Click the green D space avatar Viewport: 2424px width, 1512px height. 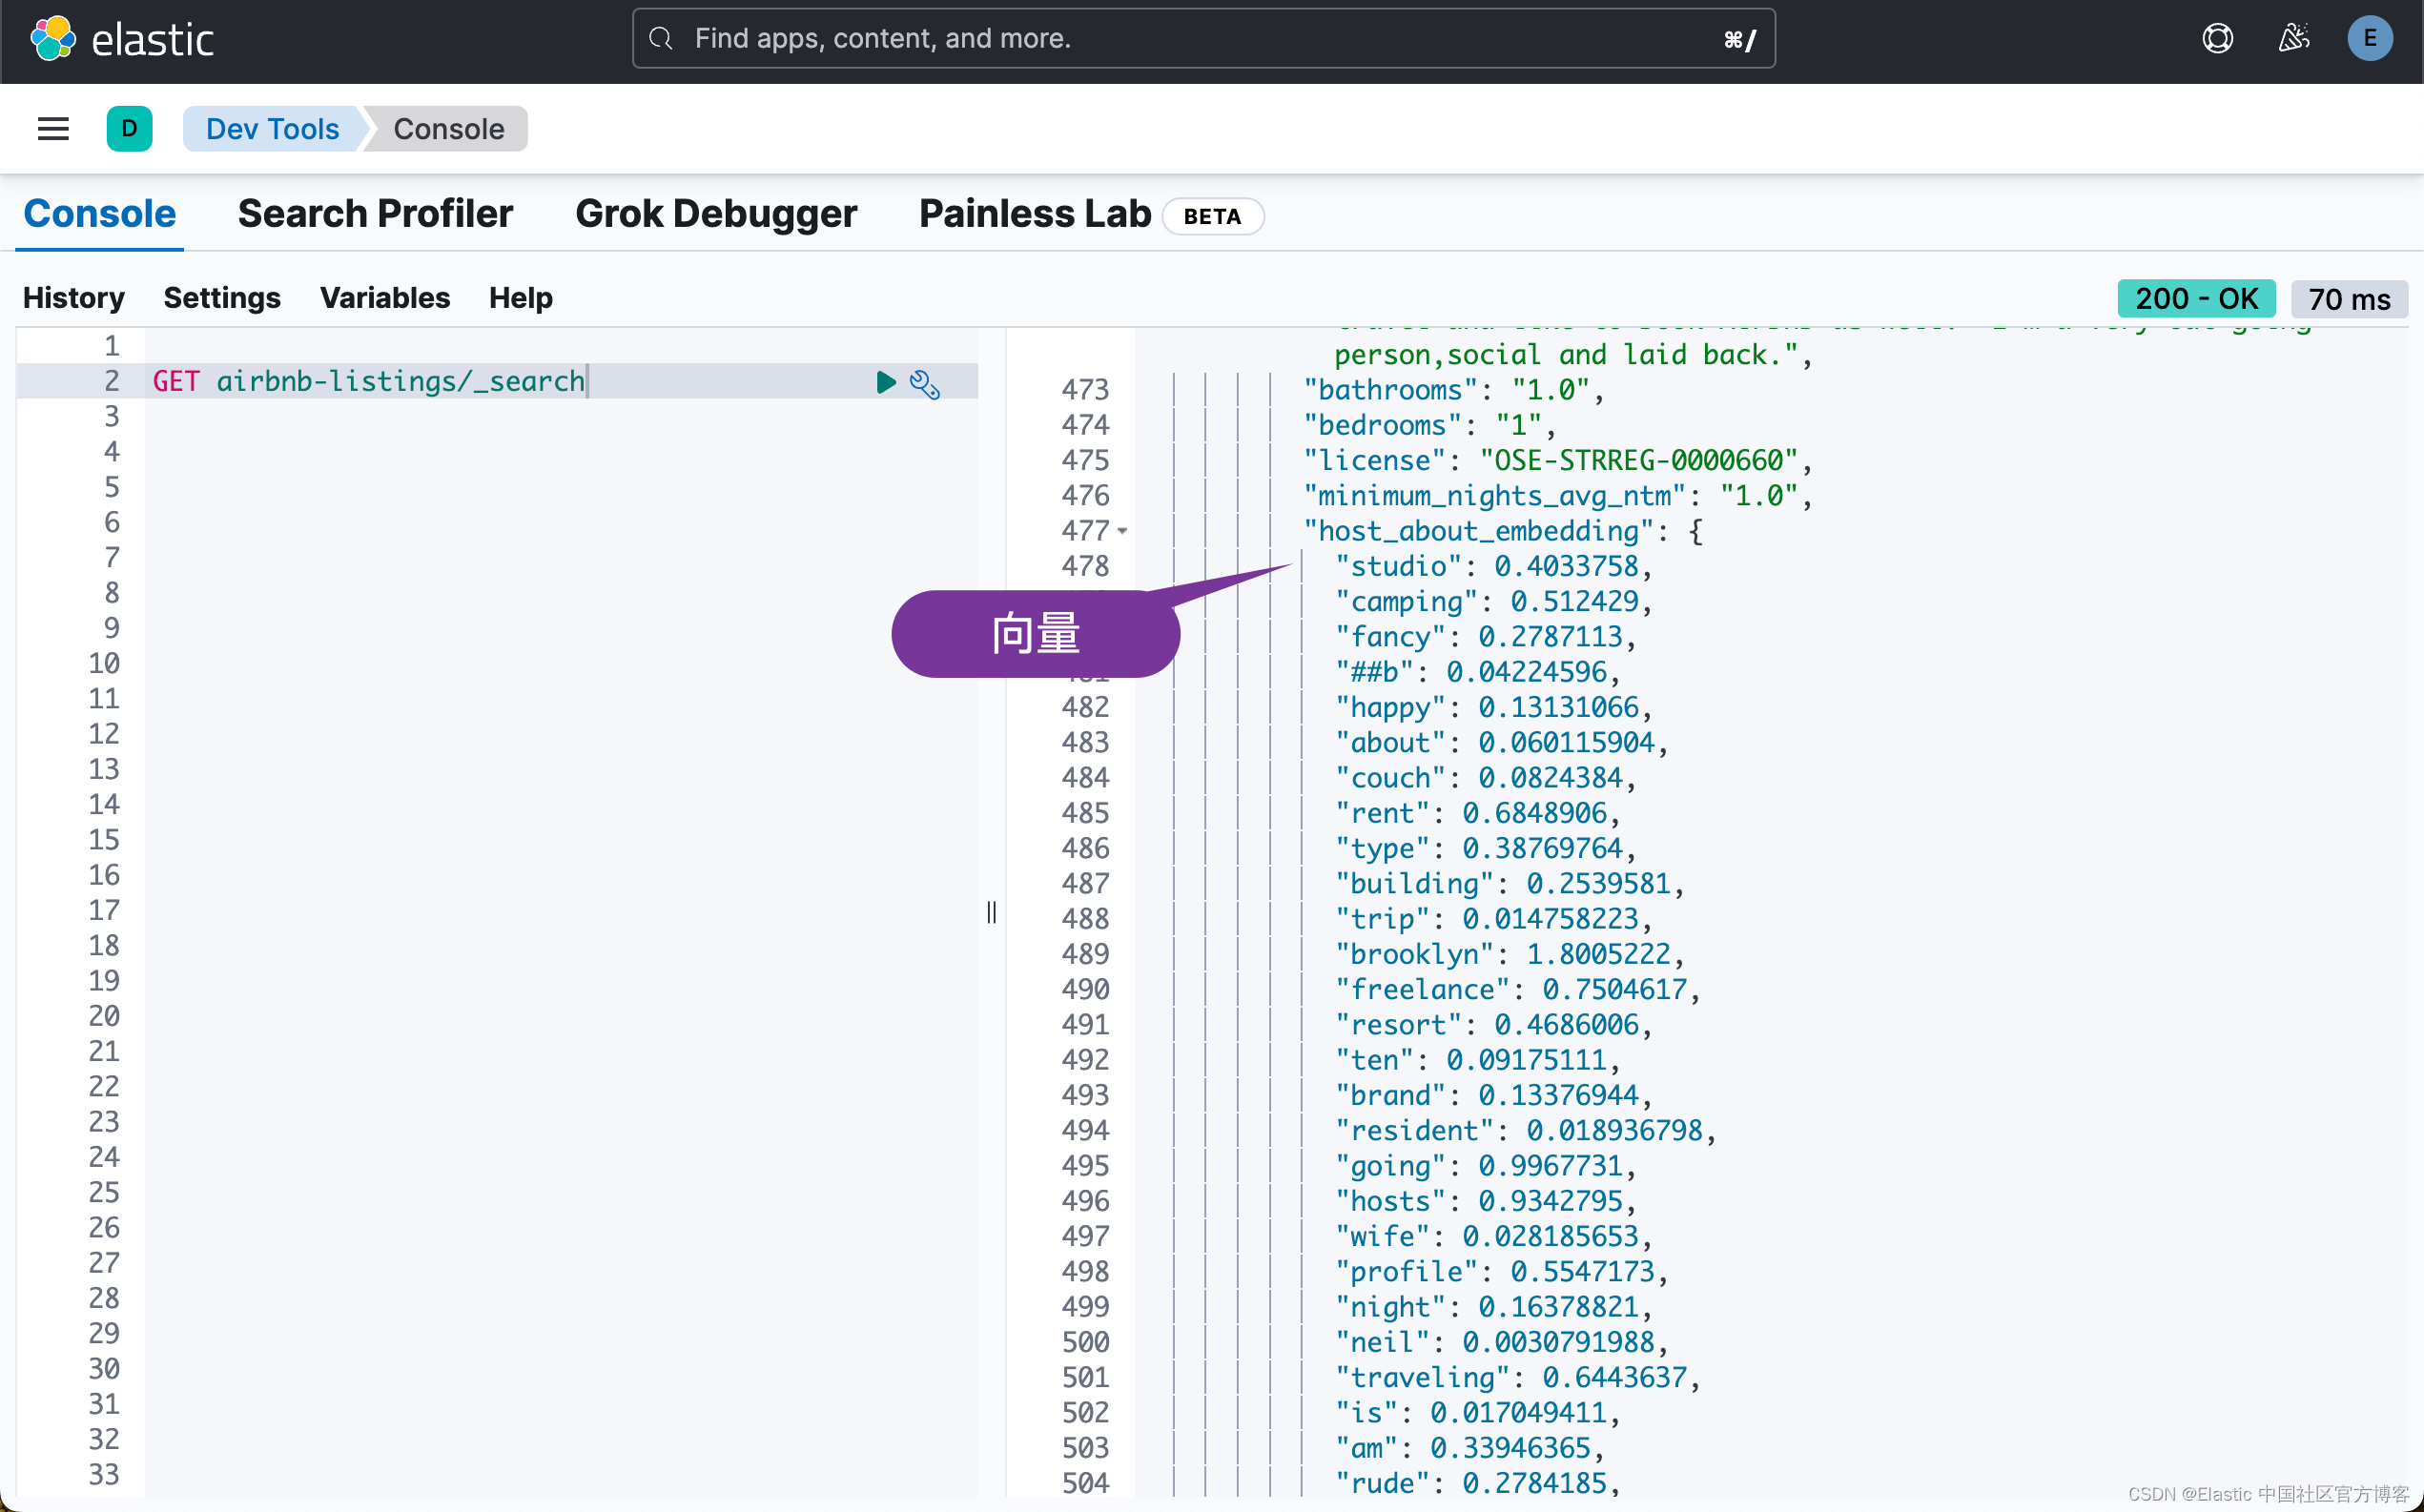(x=129, y=129)
